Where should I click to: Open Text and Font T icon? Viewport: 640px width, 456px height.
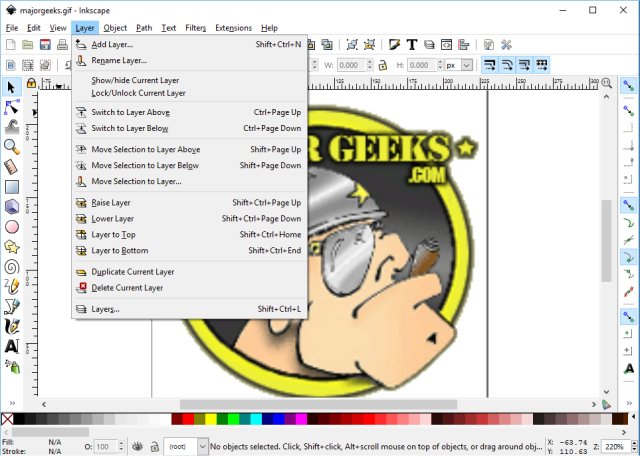click(x=412, y=44)
